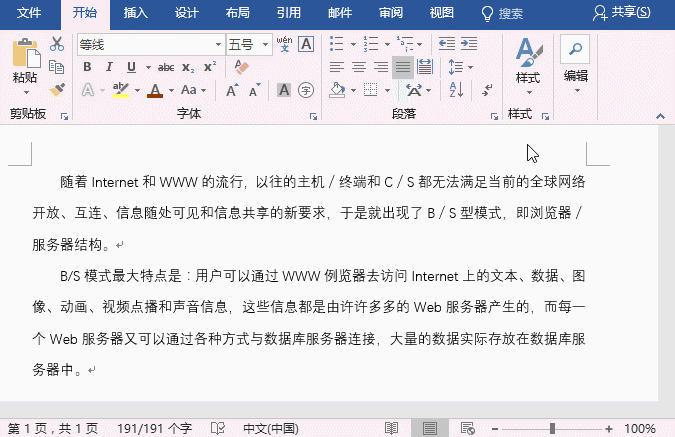Align text to the right
675x437 pixels.
tap(381, 67)
